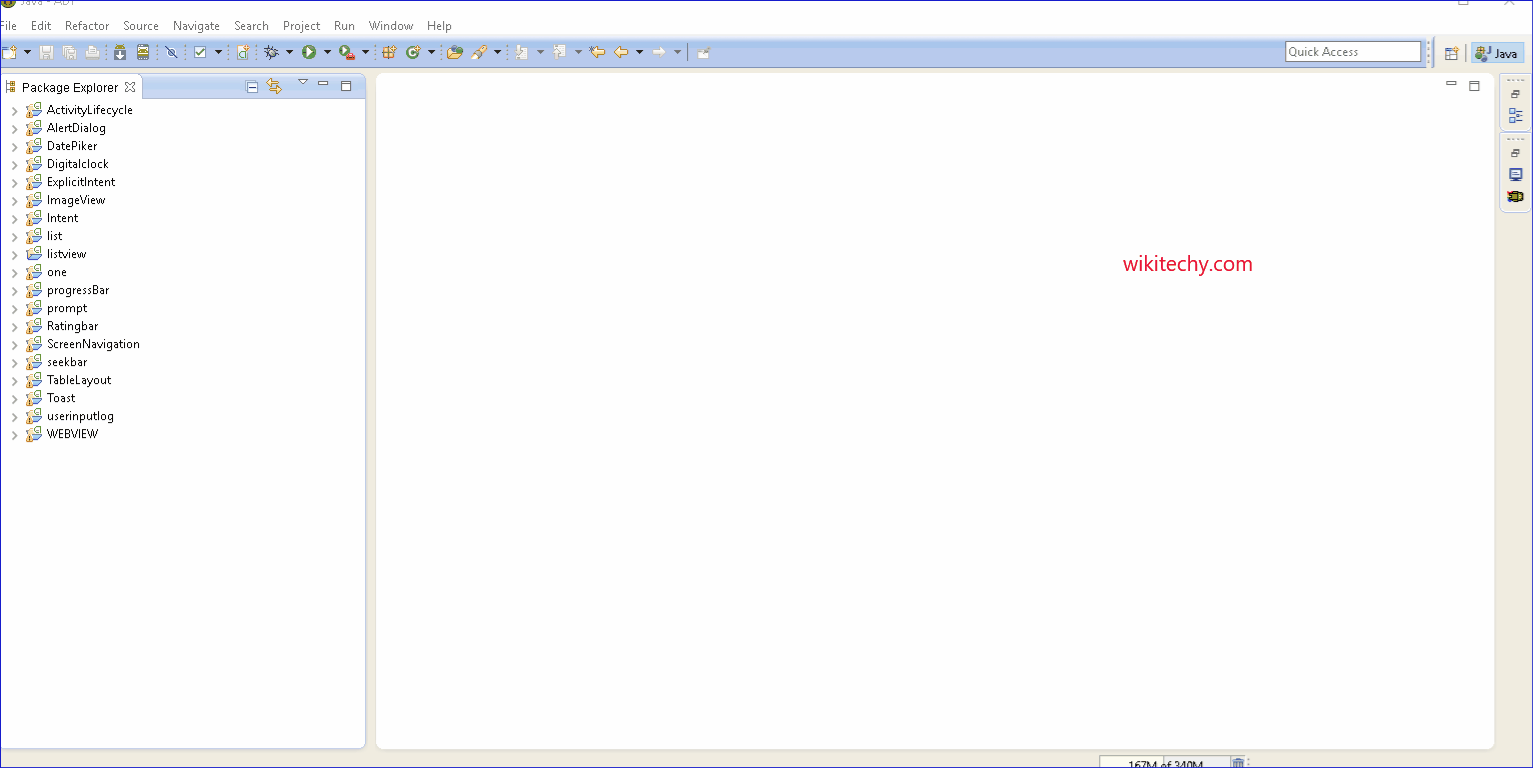Print using the toolbar printer icon

click(x=92, y=52)
